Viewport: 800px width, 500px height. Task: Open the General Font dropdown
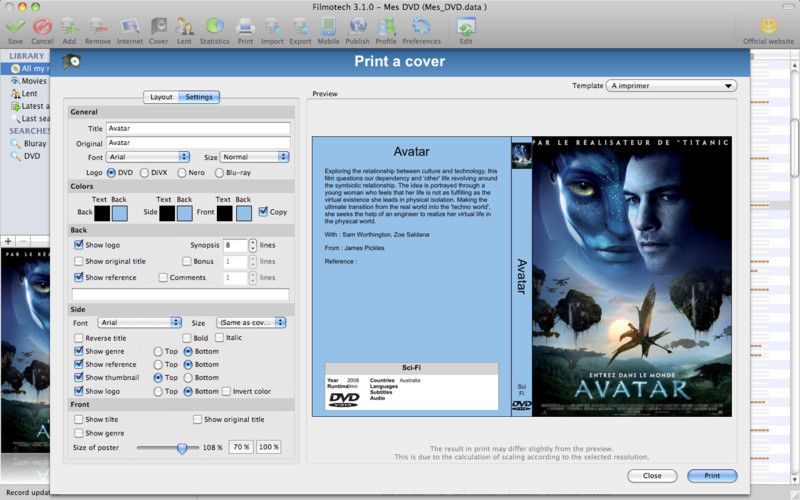point(148,157)
